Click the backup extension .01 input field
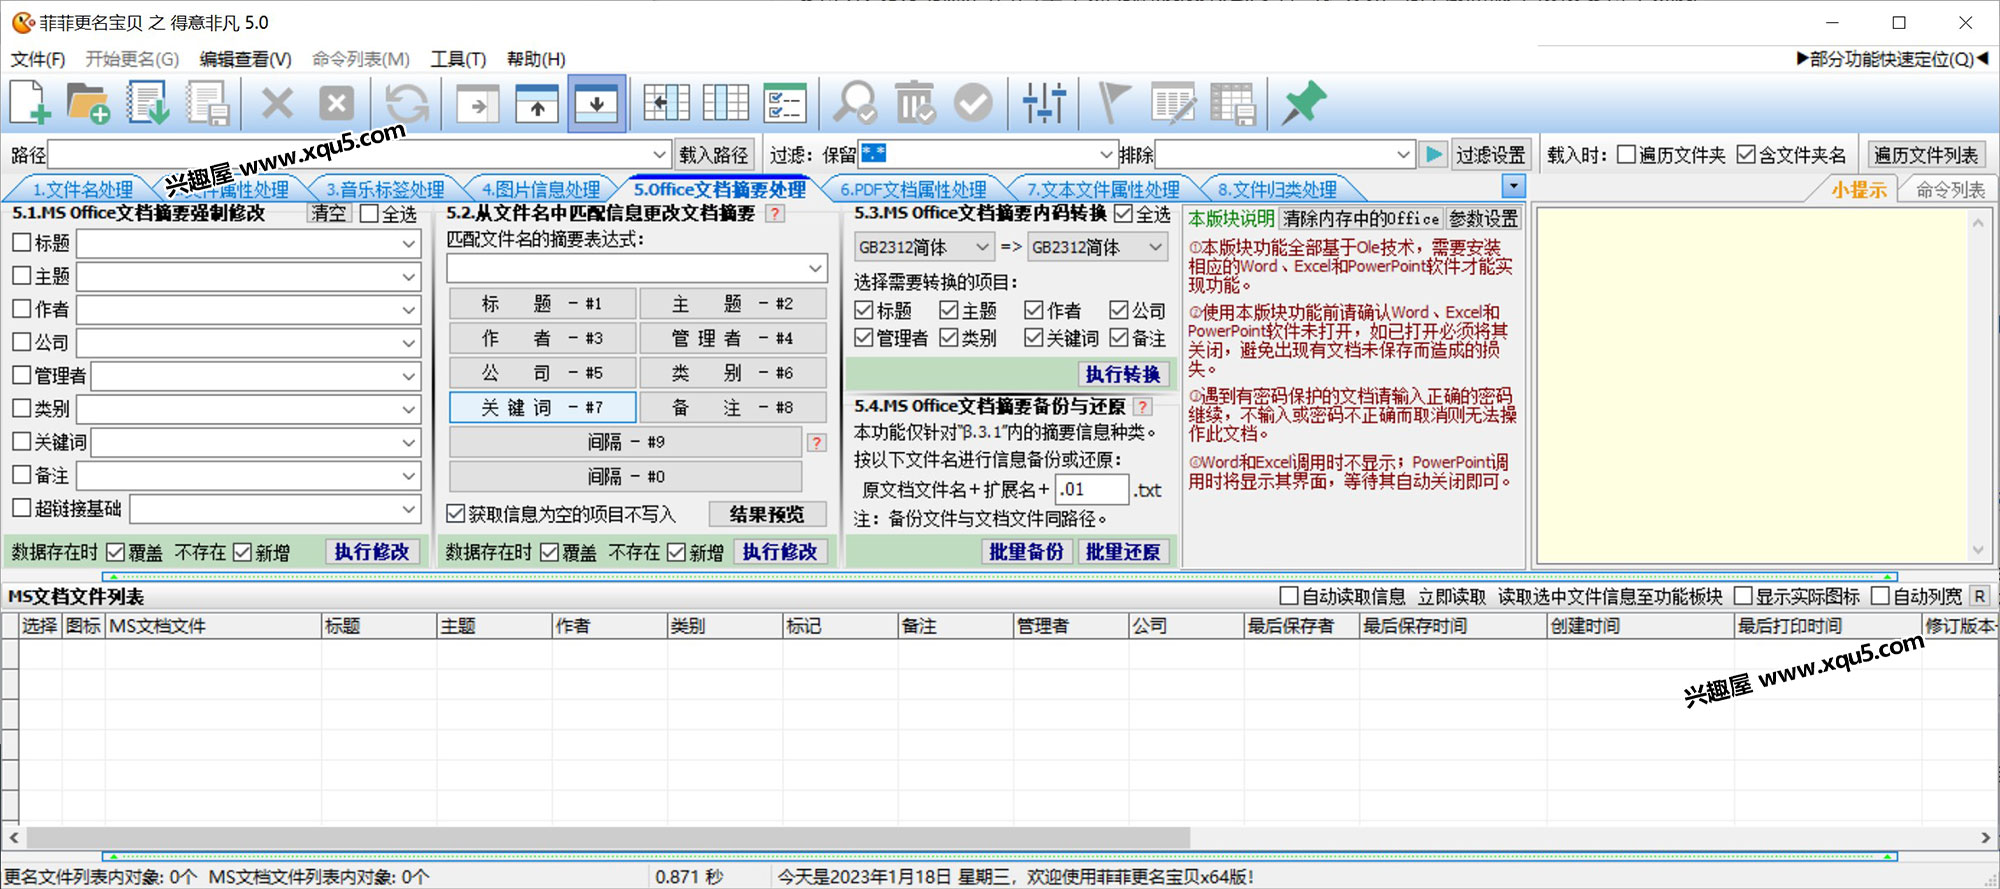The image size is (2000, 889). (x=1091, y=489)
